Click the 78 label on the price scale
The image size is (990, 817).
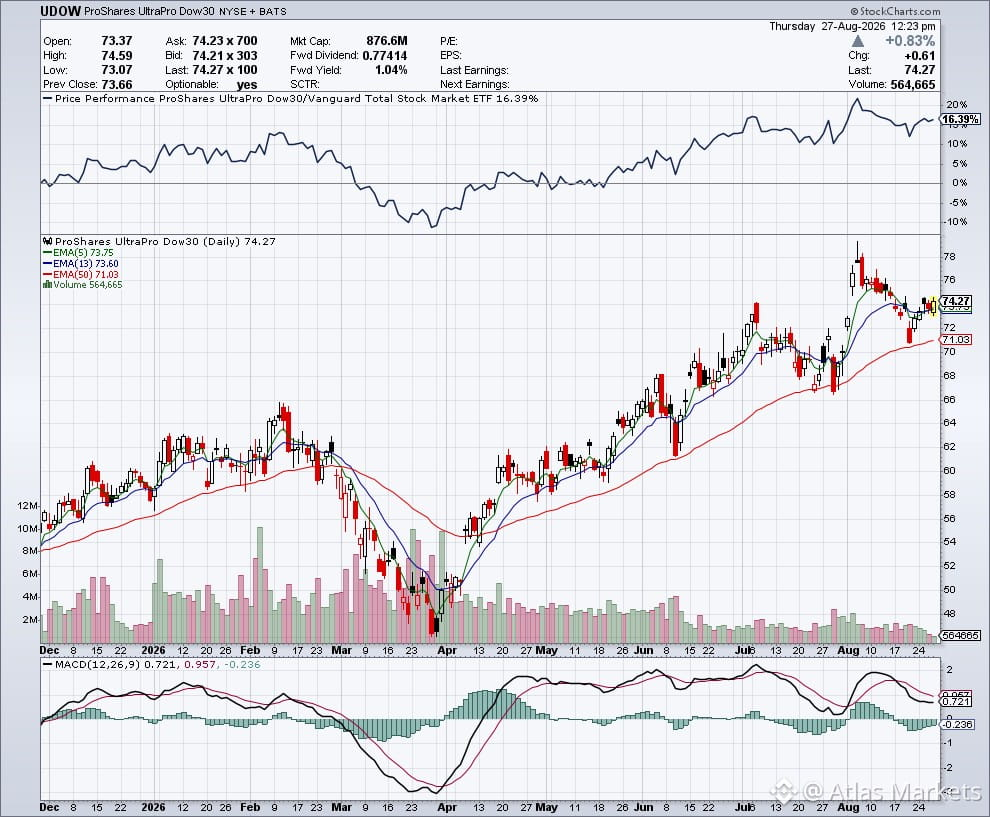point(949,257)
